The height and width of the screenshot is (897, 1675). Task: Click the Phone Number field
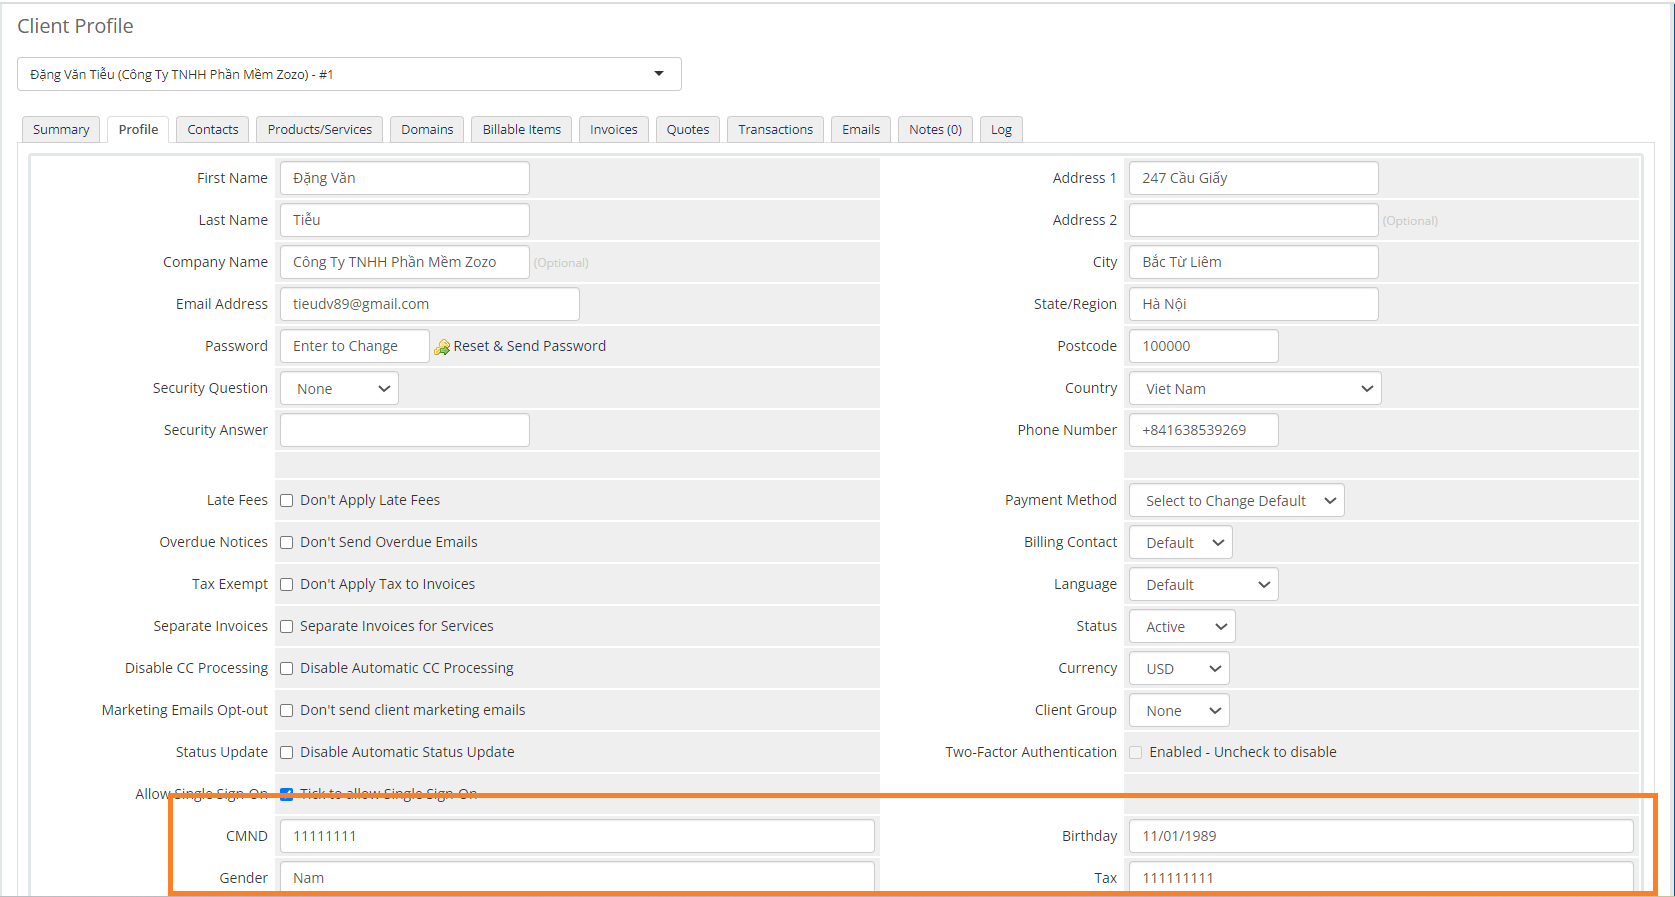point(1203,430)
